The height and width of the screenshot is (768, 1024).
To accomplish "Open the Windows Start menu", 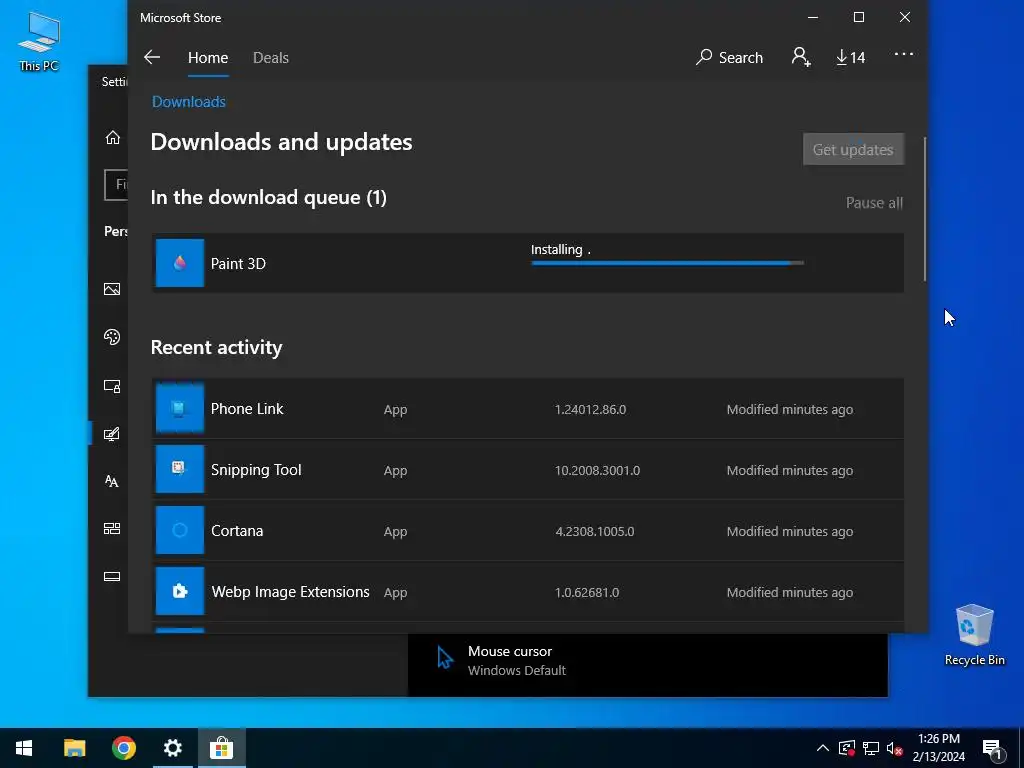I will click(24, 748).
